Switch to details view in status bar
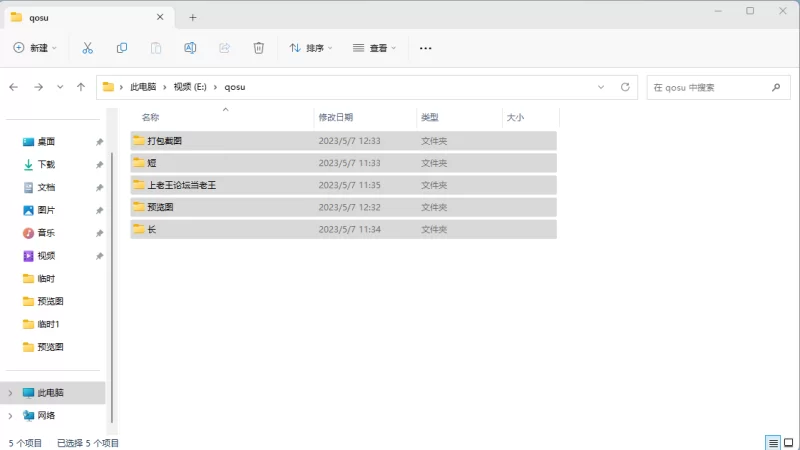800x450 pixels. [x=772, y=442]
